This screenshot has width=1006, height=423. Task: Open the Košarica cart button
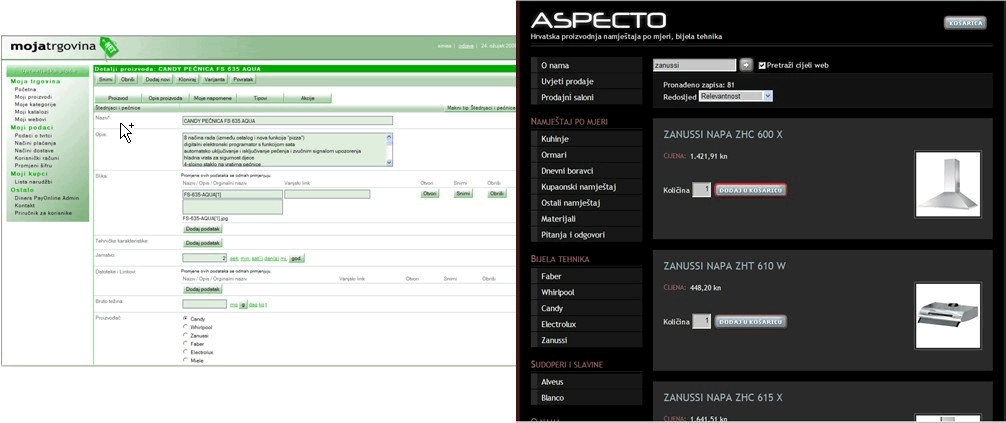click(963, 22)
